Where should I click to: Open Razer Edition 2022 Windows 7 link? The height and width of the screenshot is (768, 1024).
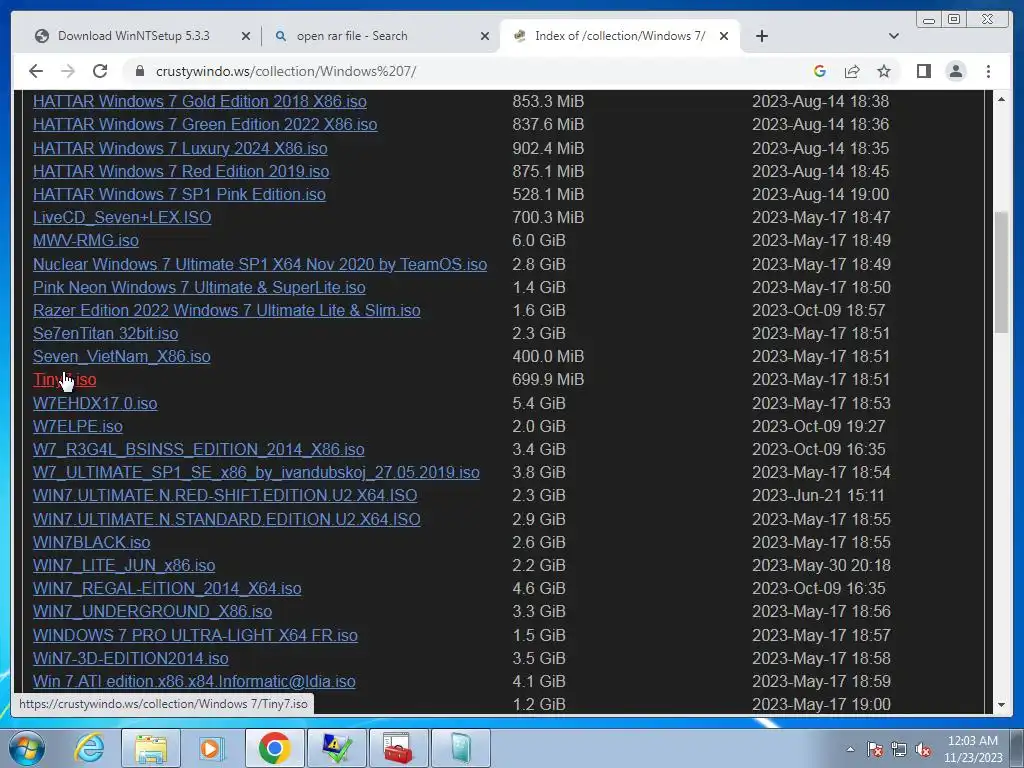click(x=227, y=310)
